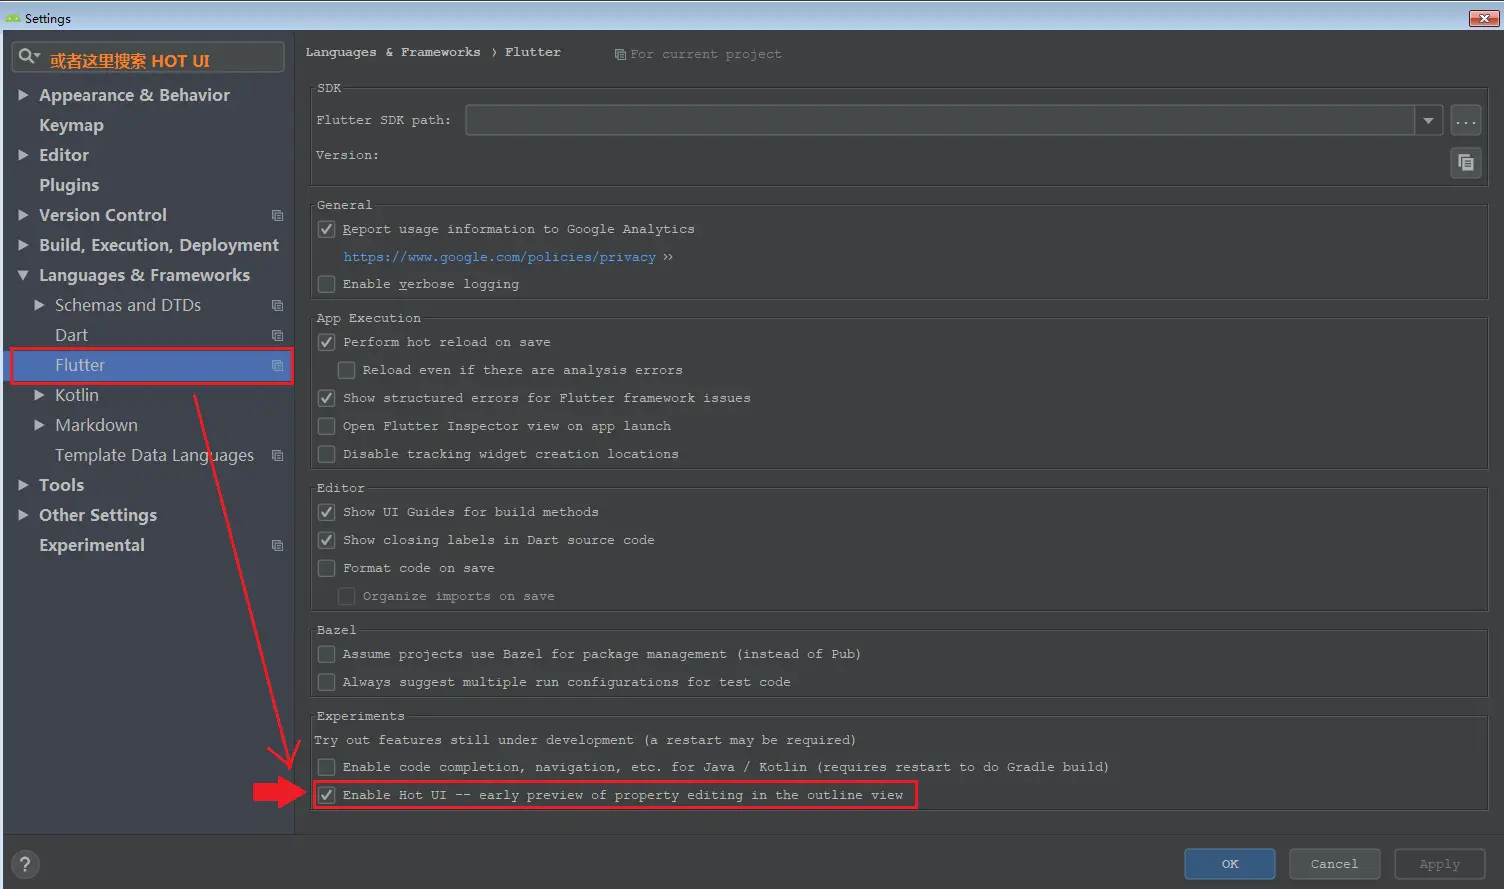1504x889 pixels.
Task: Select Template Data Languages item
Action: (x=154, y=455)
